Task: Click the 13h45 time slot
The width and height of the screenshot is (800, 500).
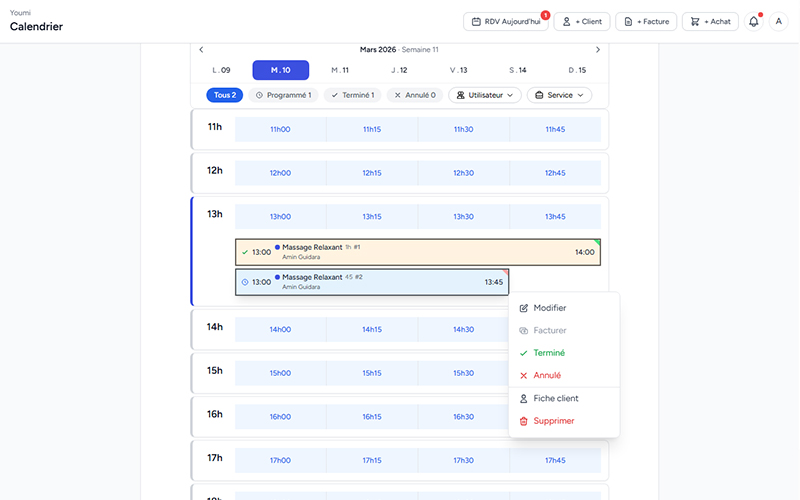Action: point(555,216)
